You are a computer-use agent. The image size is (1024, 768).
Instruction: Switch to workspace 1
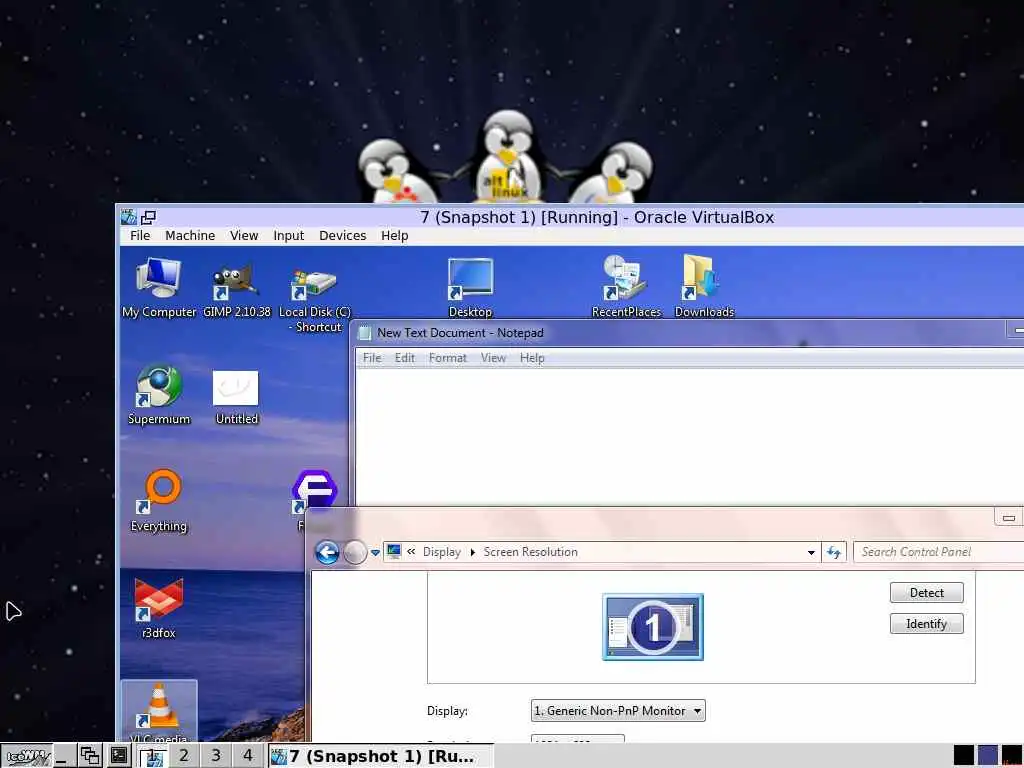tap(153, 756)
